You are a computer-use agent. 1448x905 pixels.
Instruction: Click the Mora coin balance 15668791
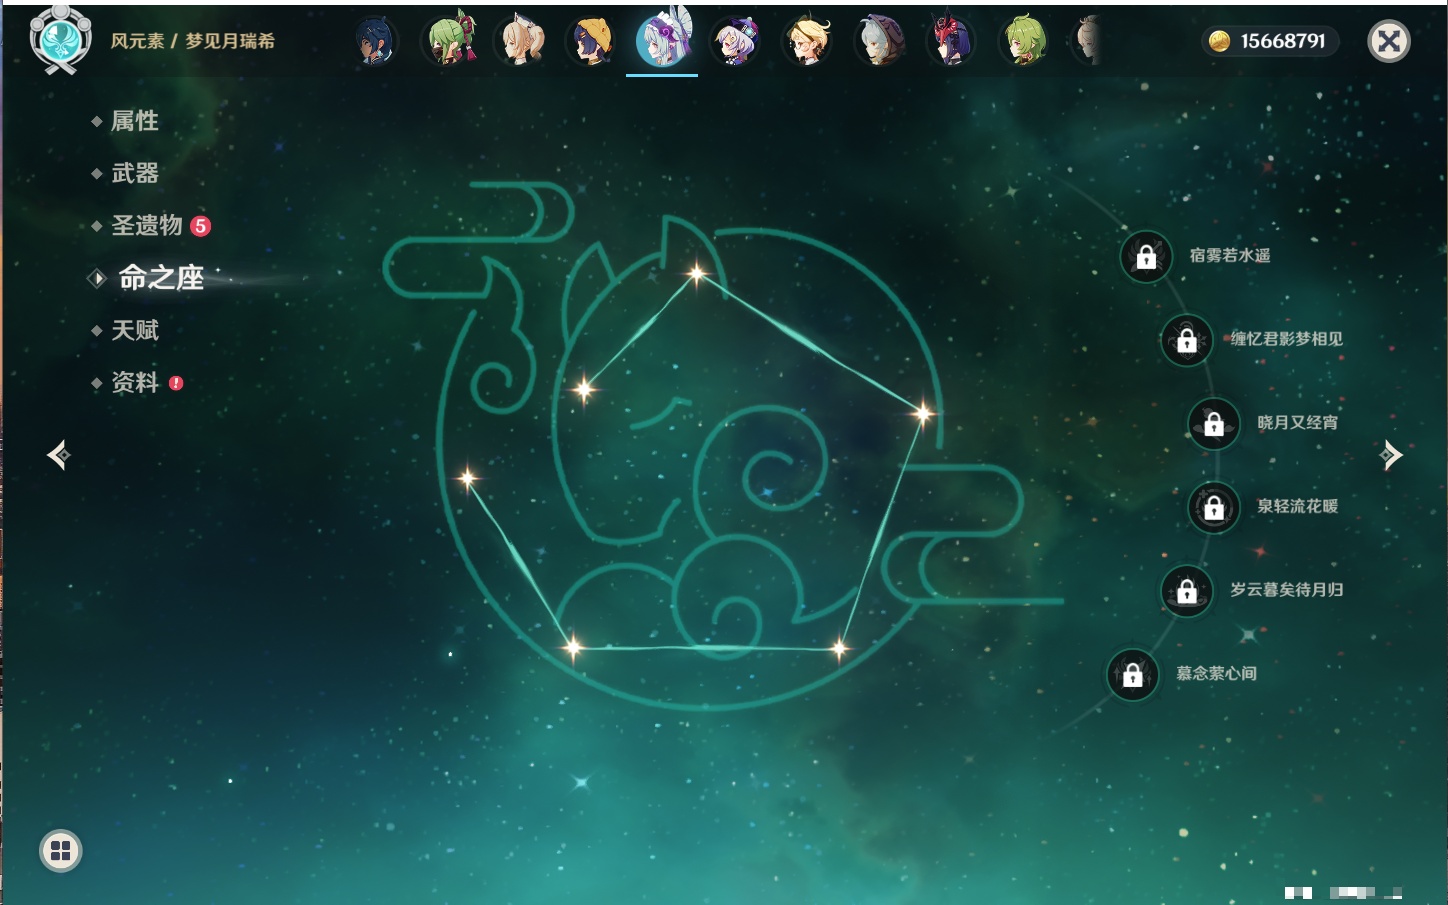1270,41
